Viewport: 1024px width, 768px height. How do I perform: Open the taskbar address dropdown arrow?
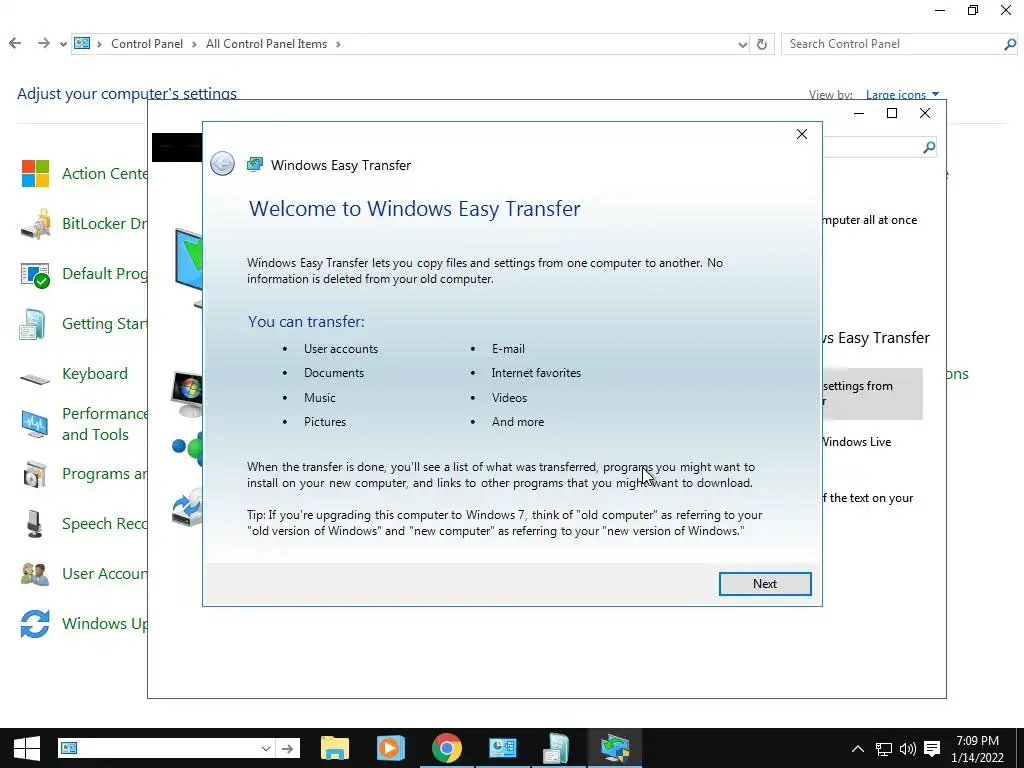(x=266, y=748)
